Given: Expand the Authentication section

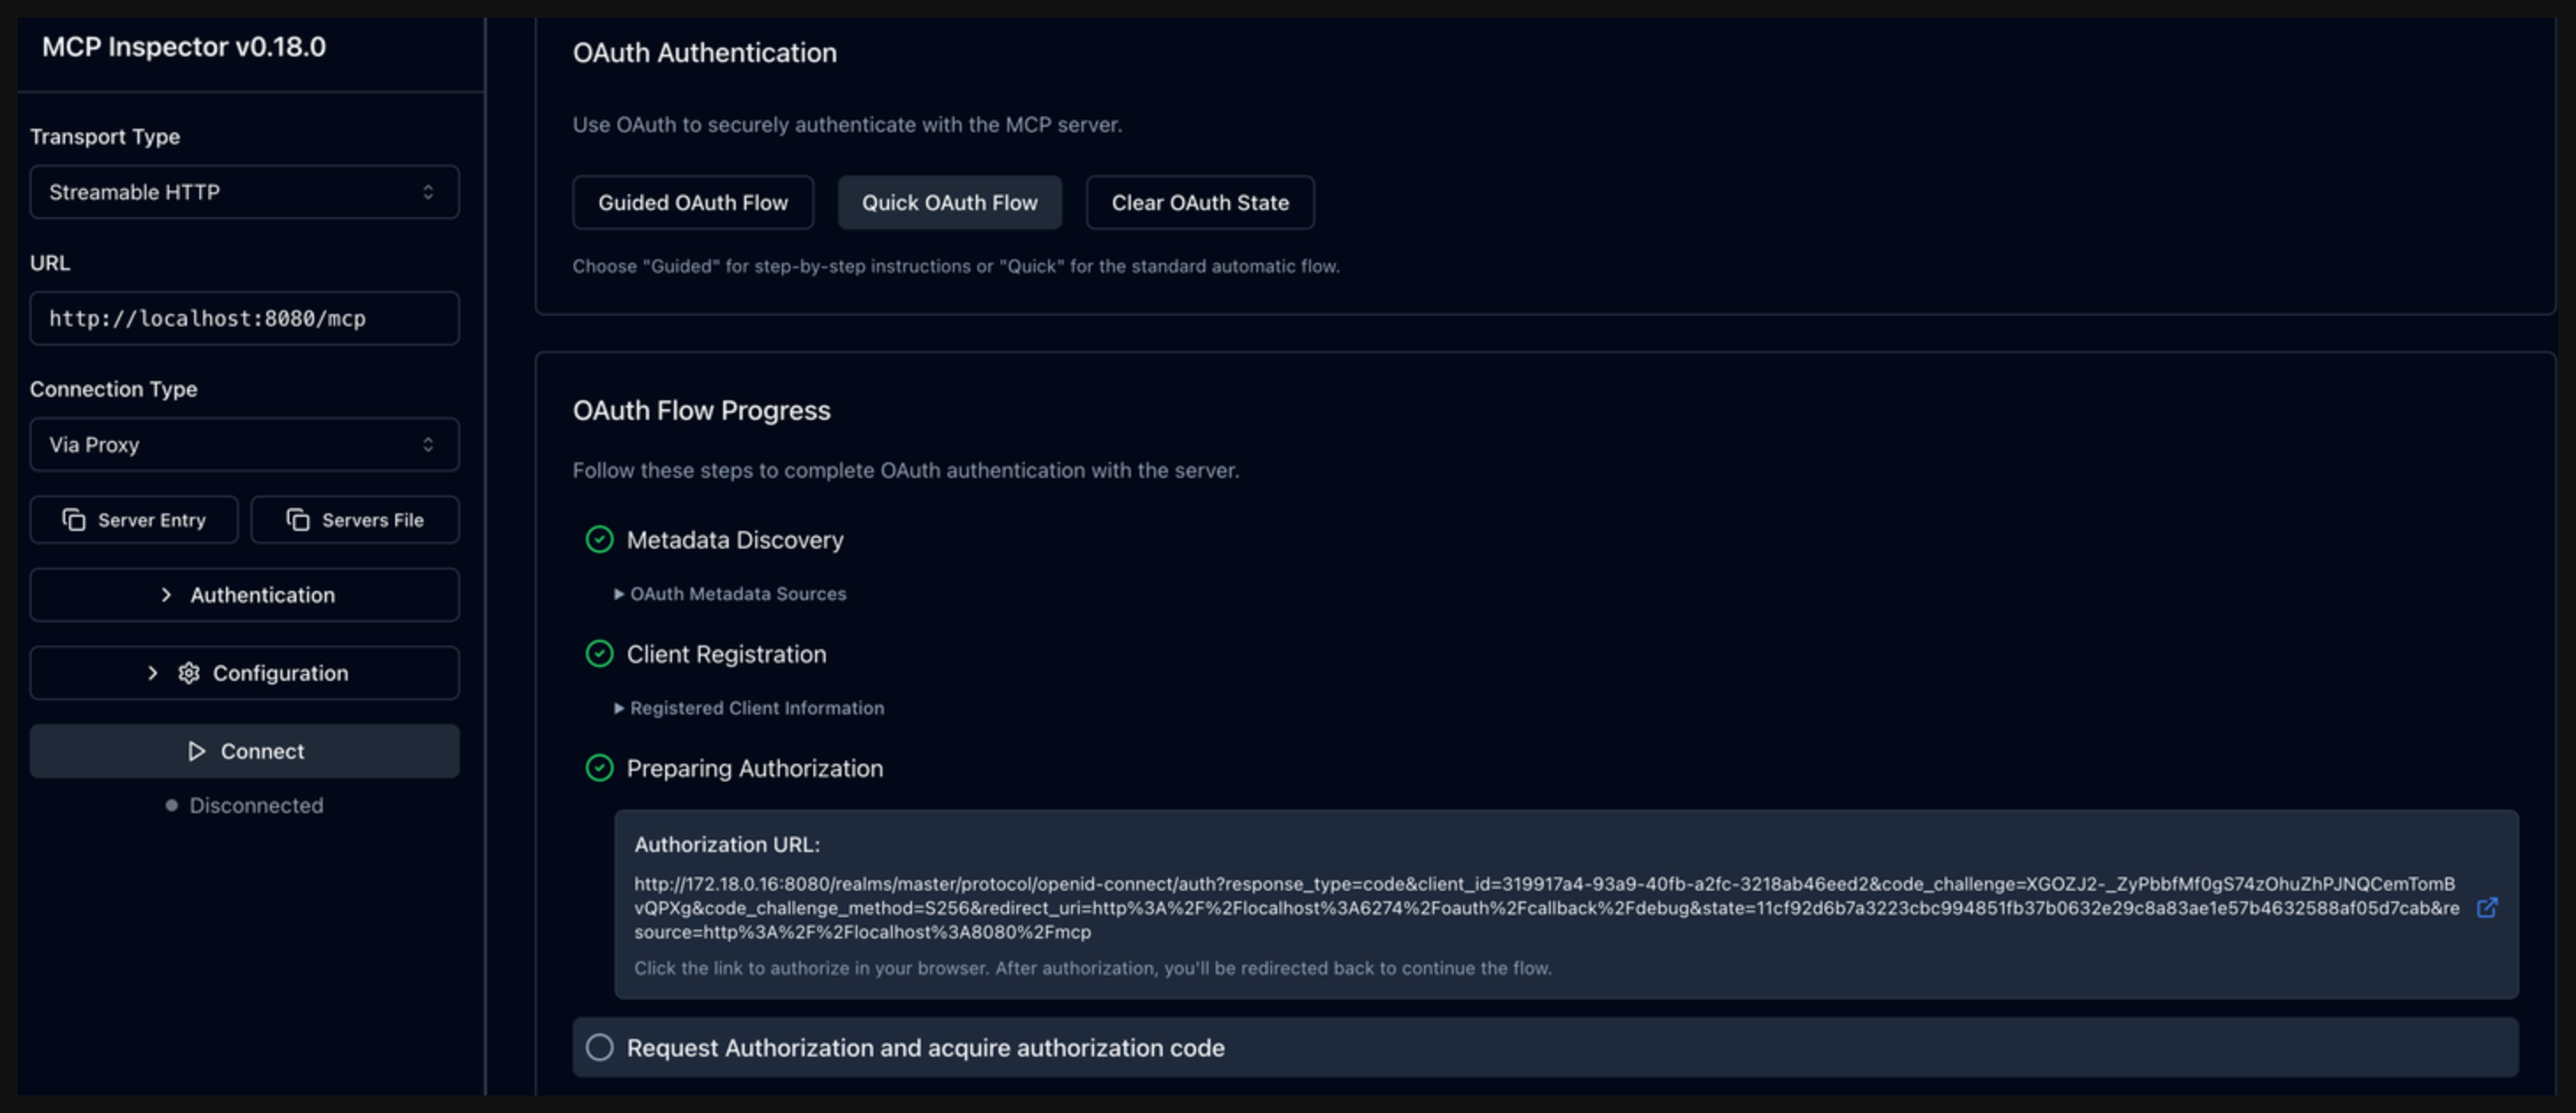Looking at the screenshot, I should coord(244,595).
